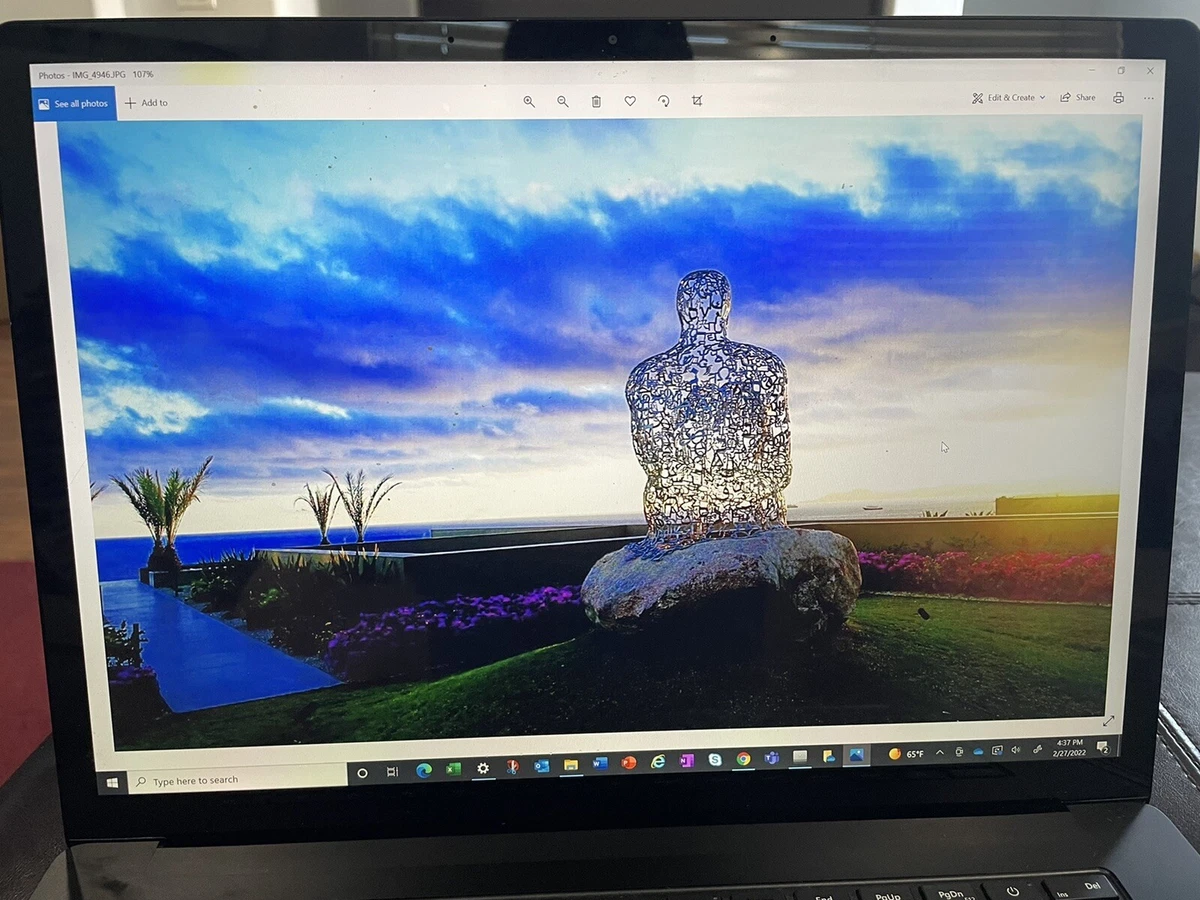The image size is (1200, 900).
Task: Show hidden system tray icons
Action: [x=940, y=752]
